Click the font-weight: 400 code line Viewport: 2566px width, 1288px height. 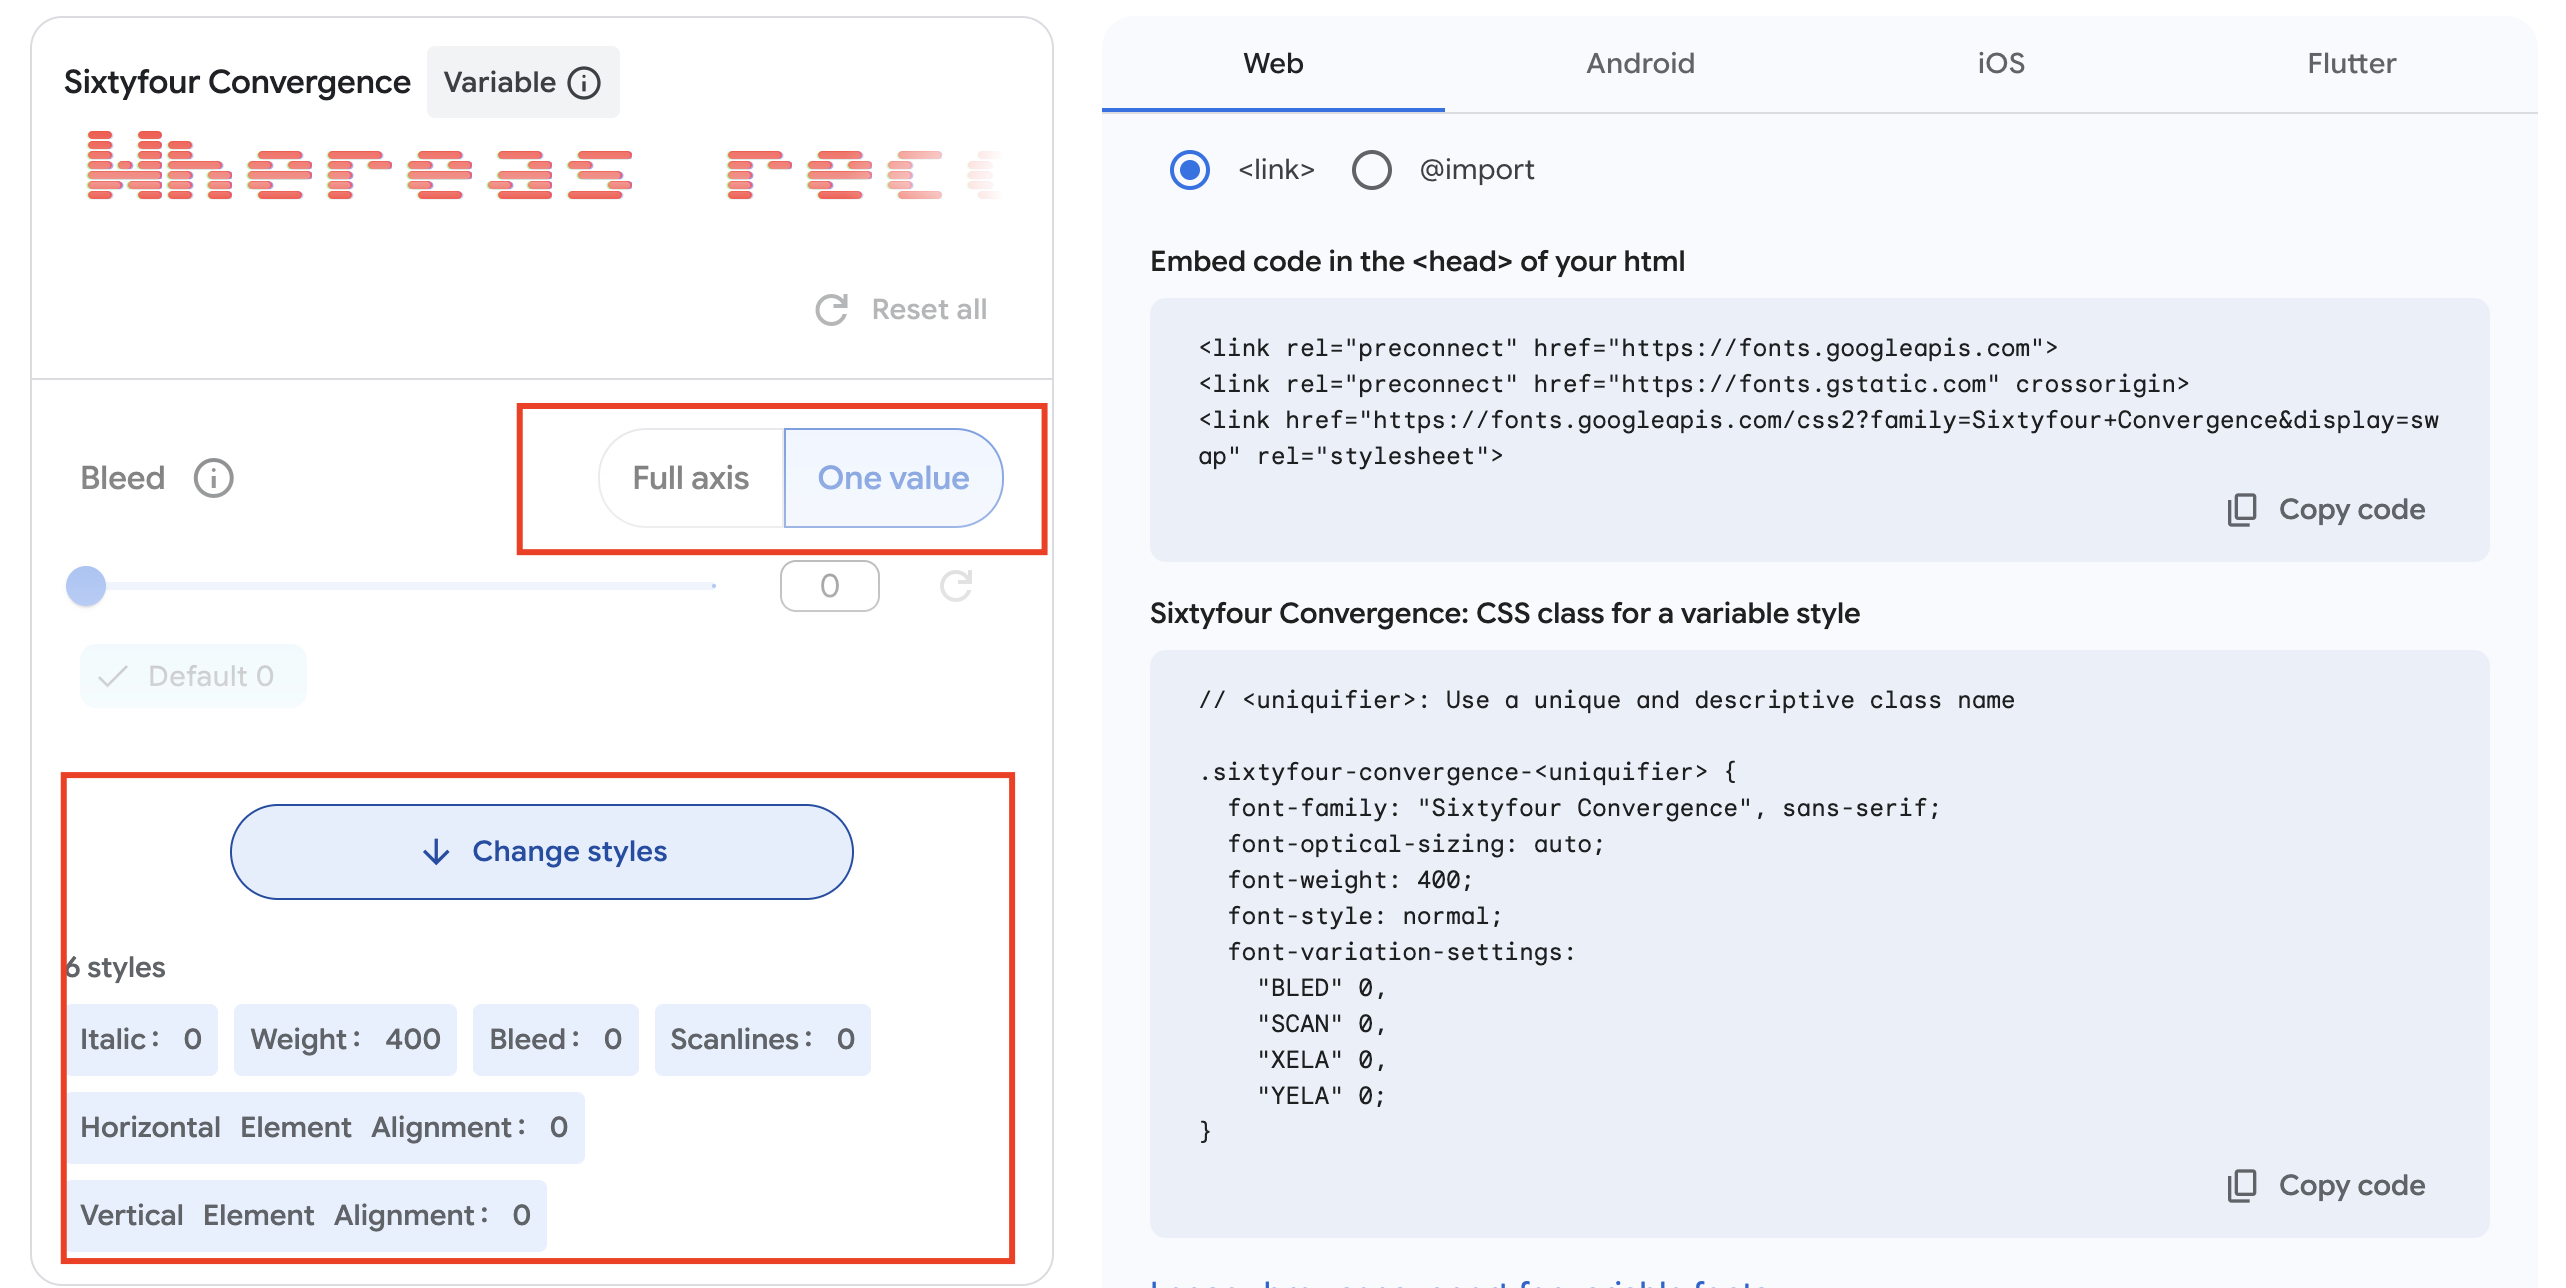coord(1350,880)
